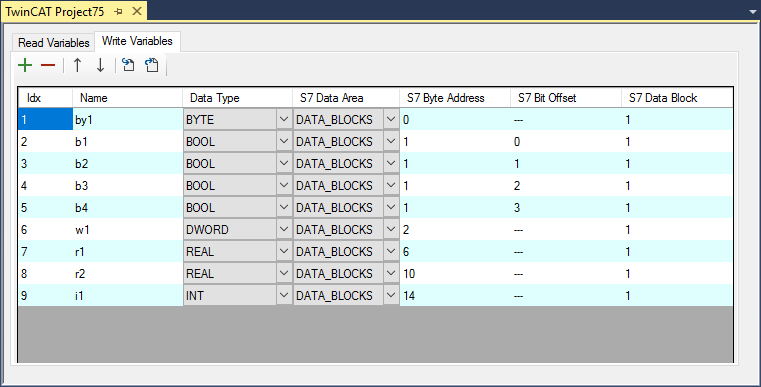Click byte address 0 for by1

[455, 119]
